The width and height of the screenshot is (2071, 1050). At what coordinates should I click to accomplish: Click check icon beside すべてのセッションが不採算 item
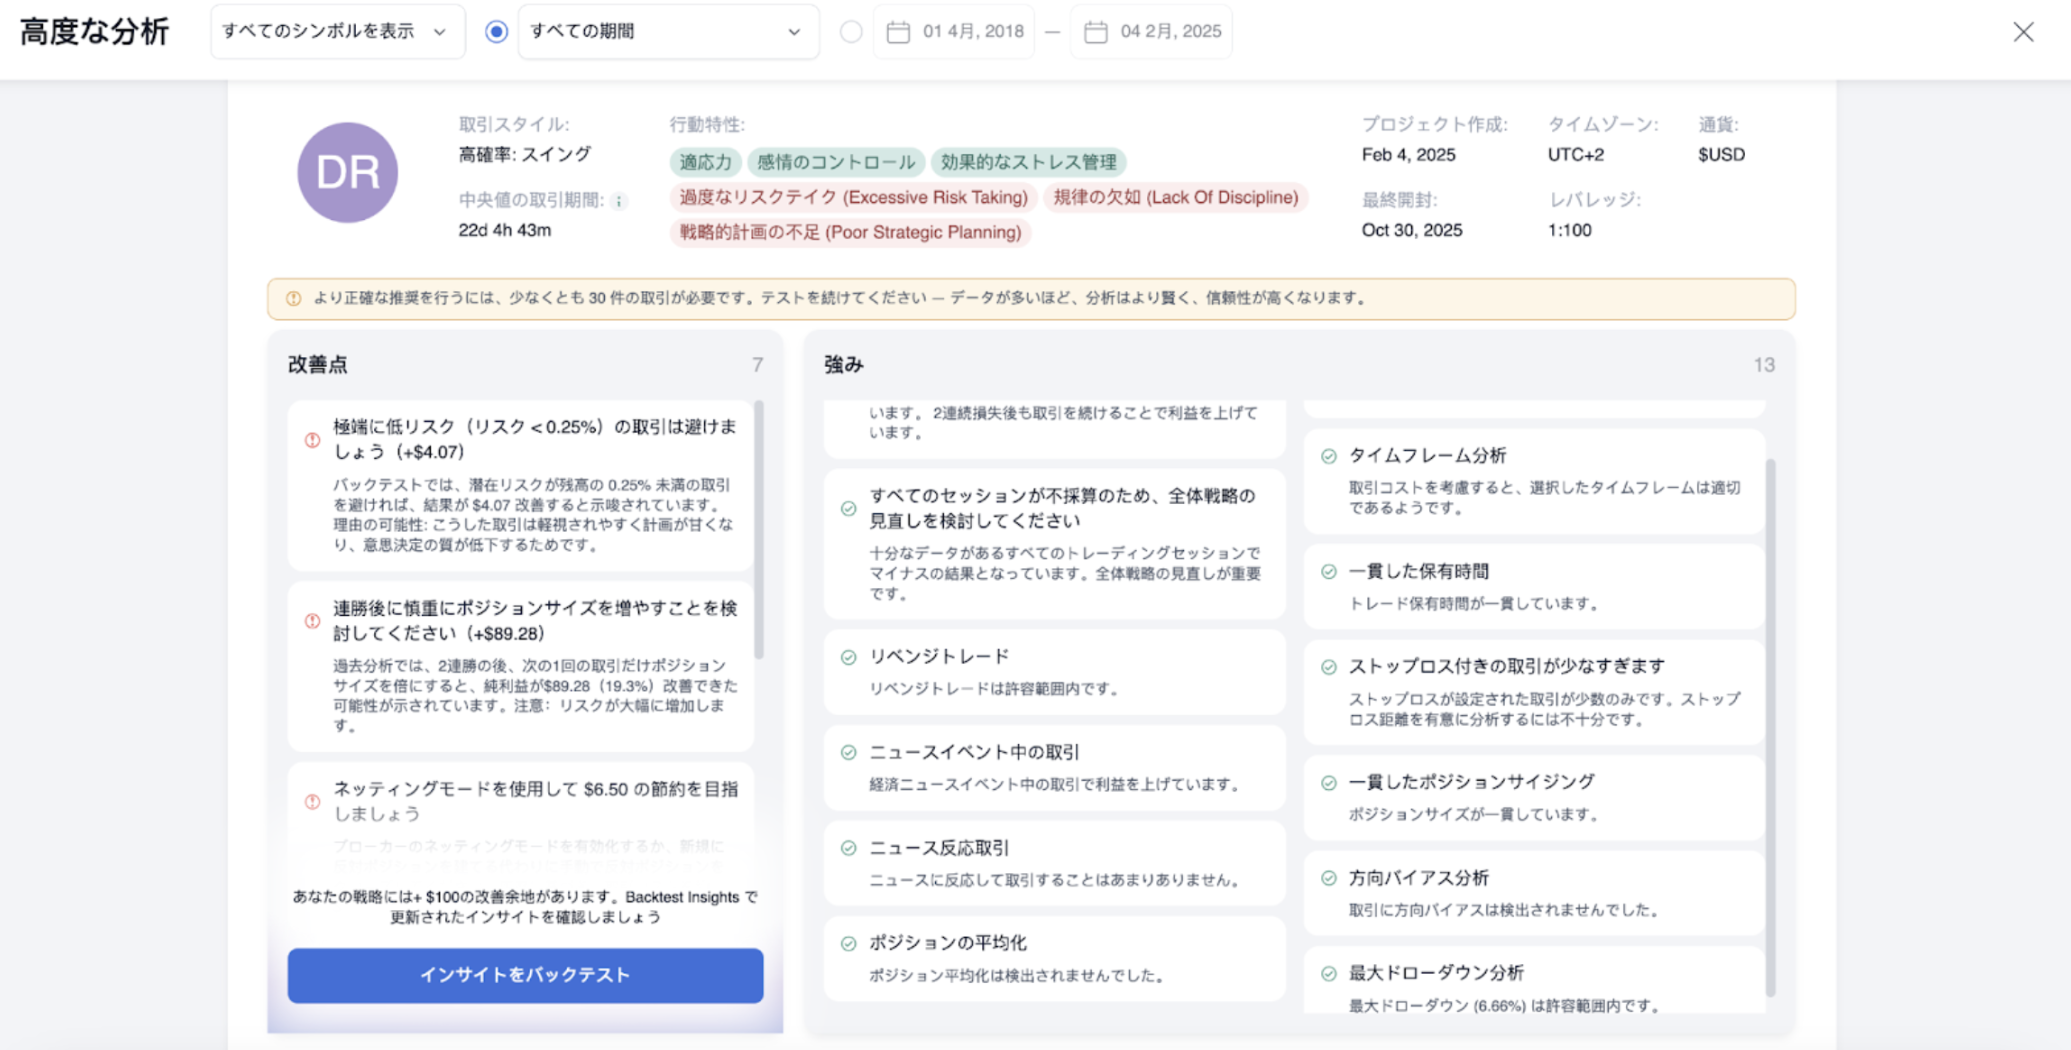click(848, 509)
